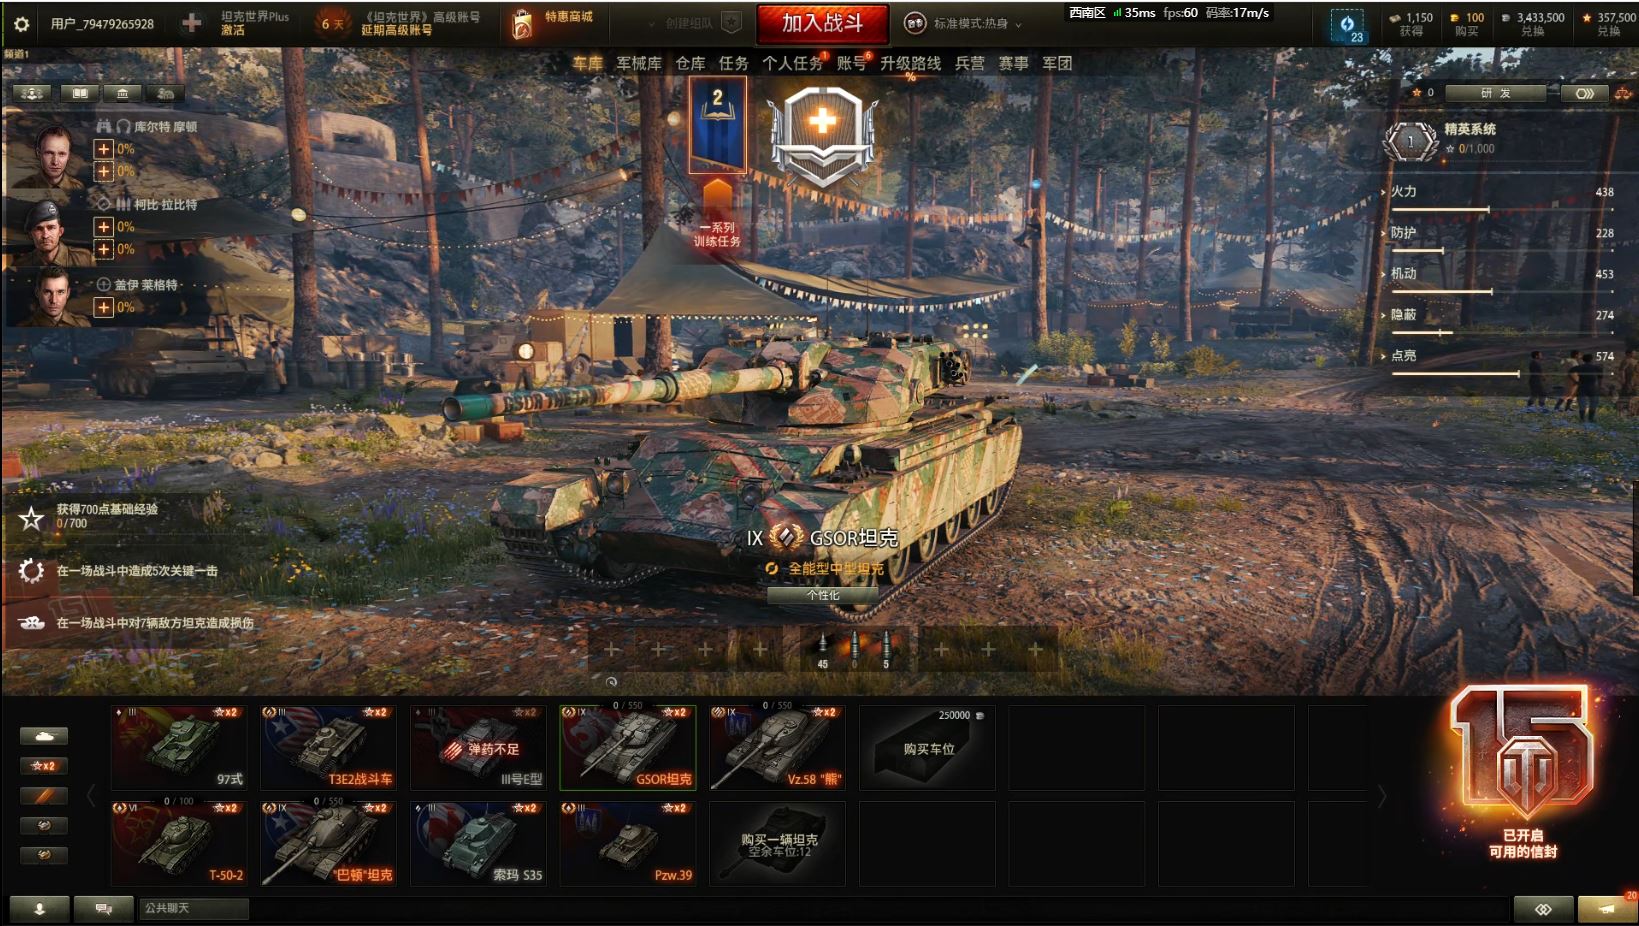Click the 公共聊天 chat field
This screenshot has width=1639, height=926.
point(193,908)
